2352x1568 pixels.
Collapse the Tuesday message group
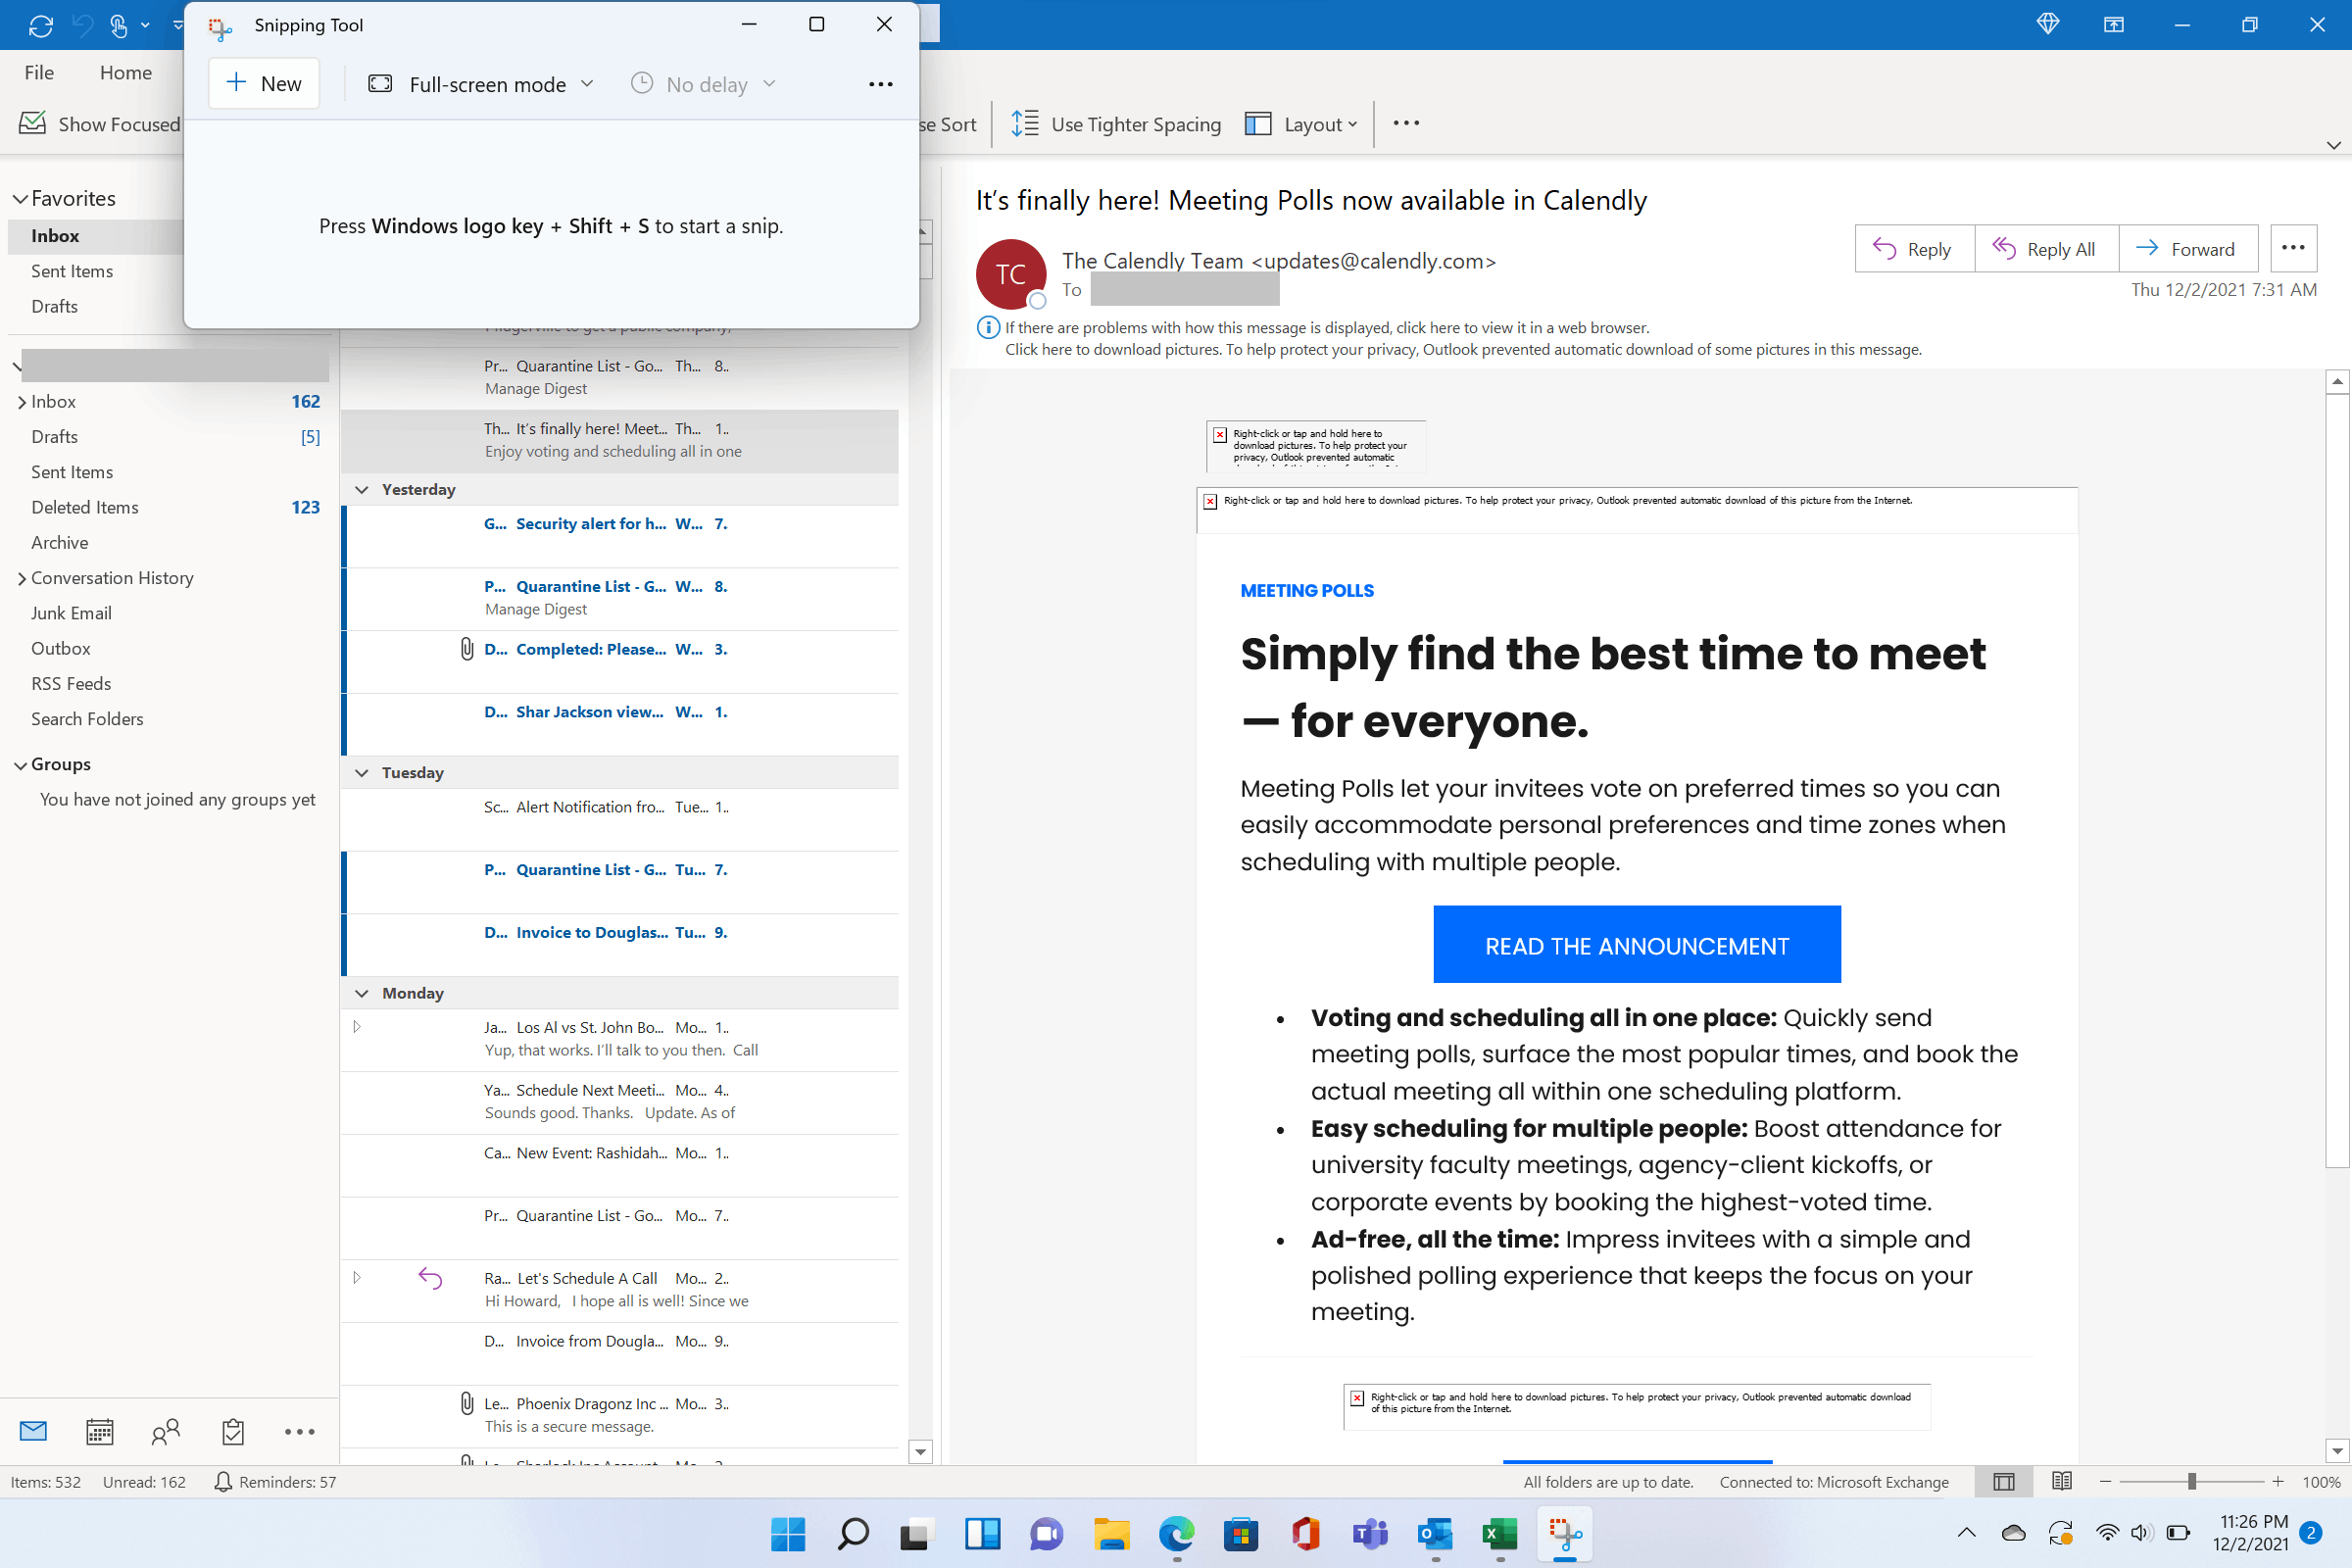point(362,773)
